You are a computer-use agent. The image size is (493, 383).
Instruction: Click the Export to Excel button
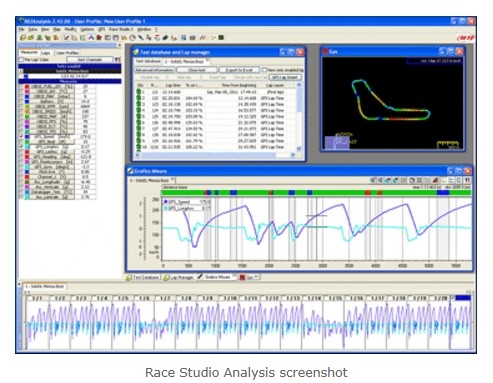(239, 70)
